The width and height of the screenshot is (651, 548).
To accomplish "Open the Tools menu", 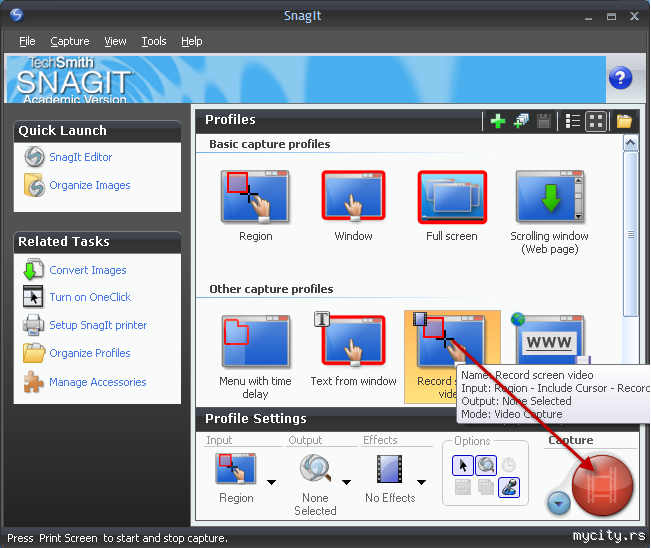I will point(154,41).
